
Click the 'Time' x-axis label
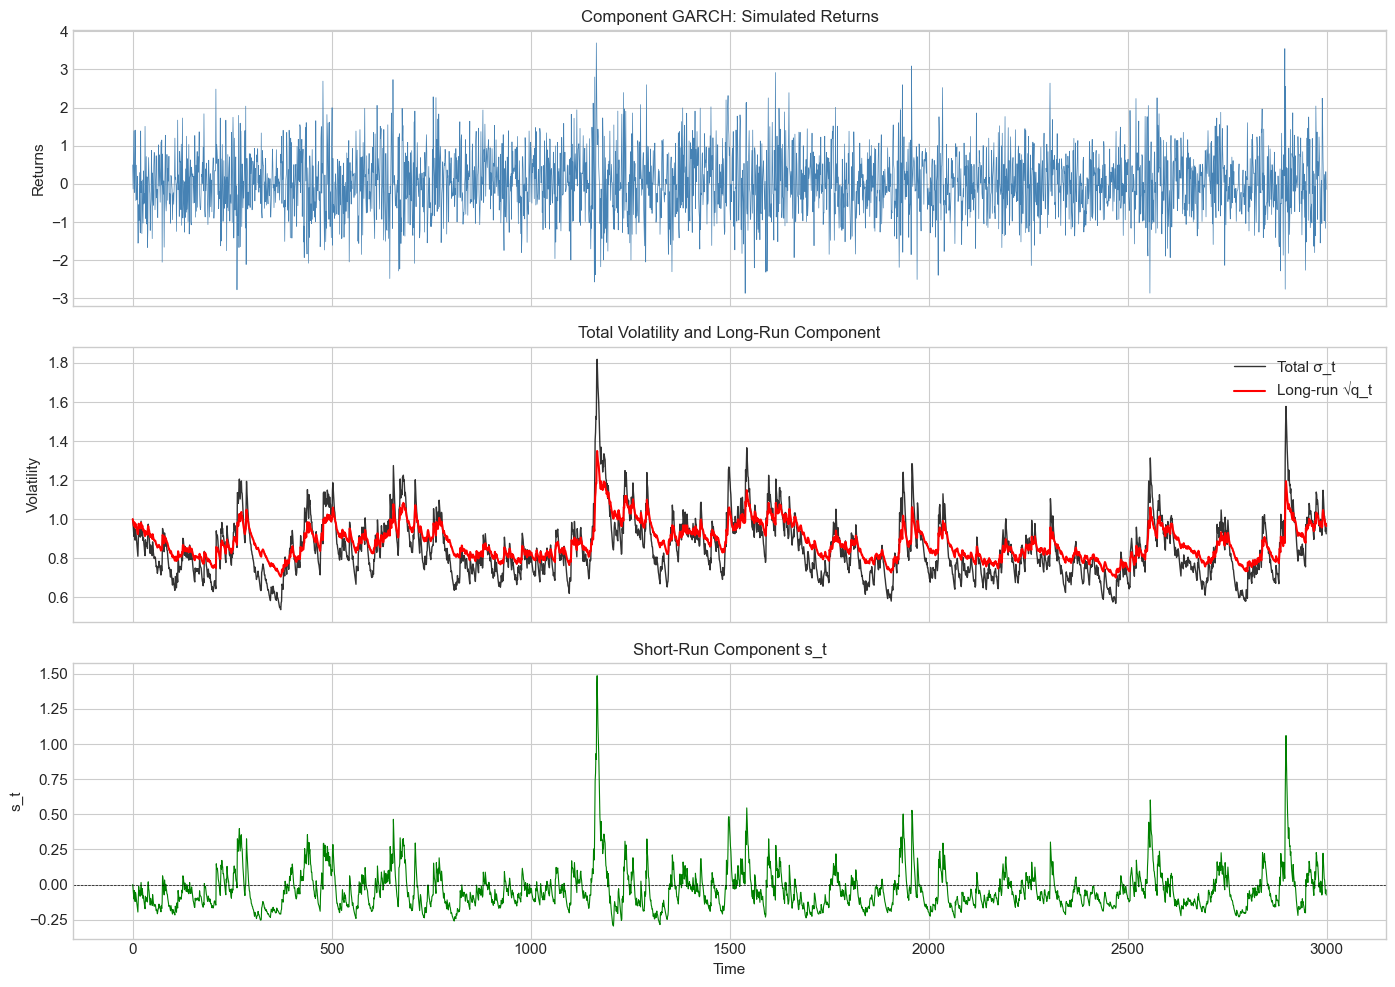729,969
